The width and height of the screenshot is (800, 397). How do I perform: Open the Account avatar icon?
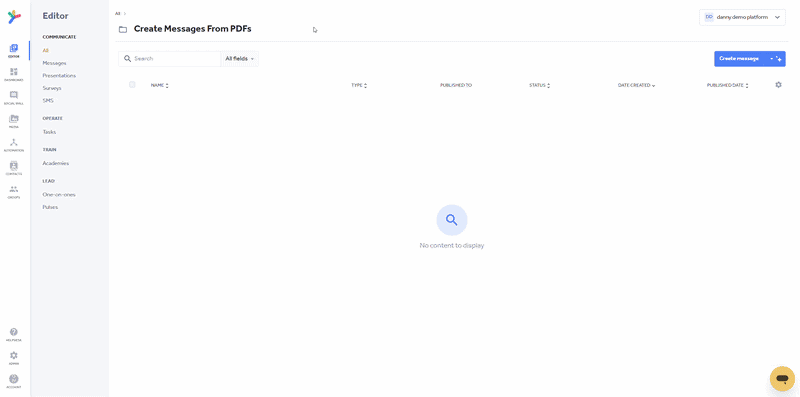tap(14, 381)
